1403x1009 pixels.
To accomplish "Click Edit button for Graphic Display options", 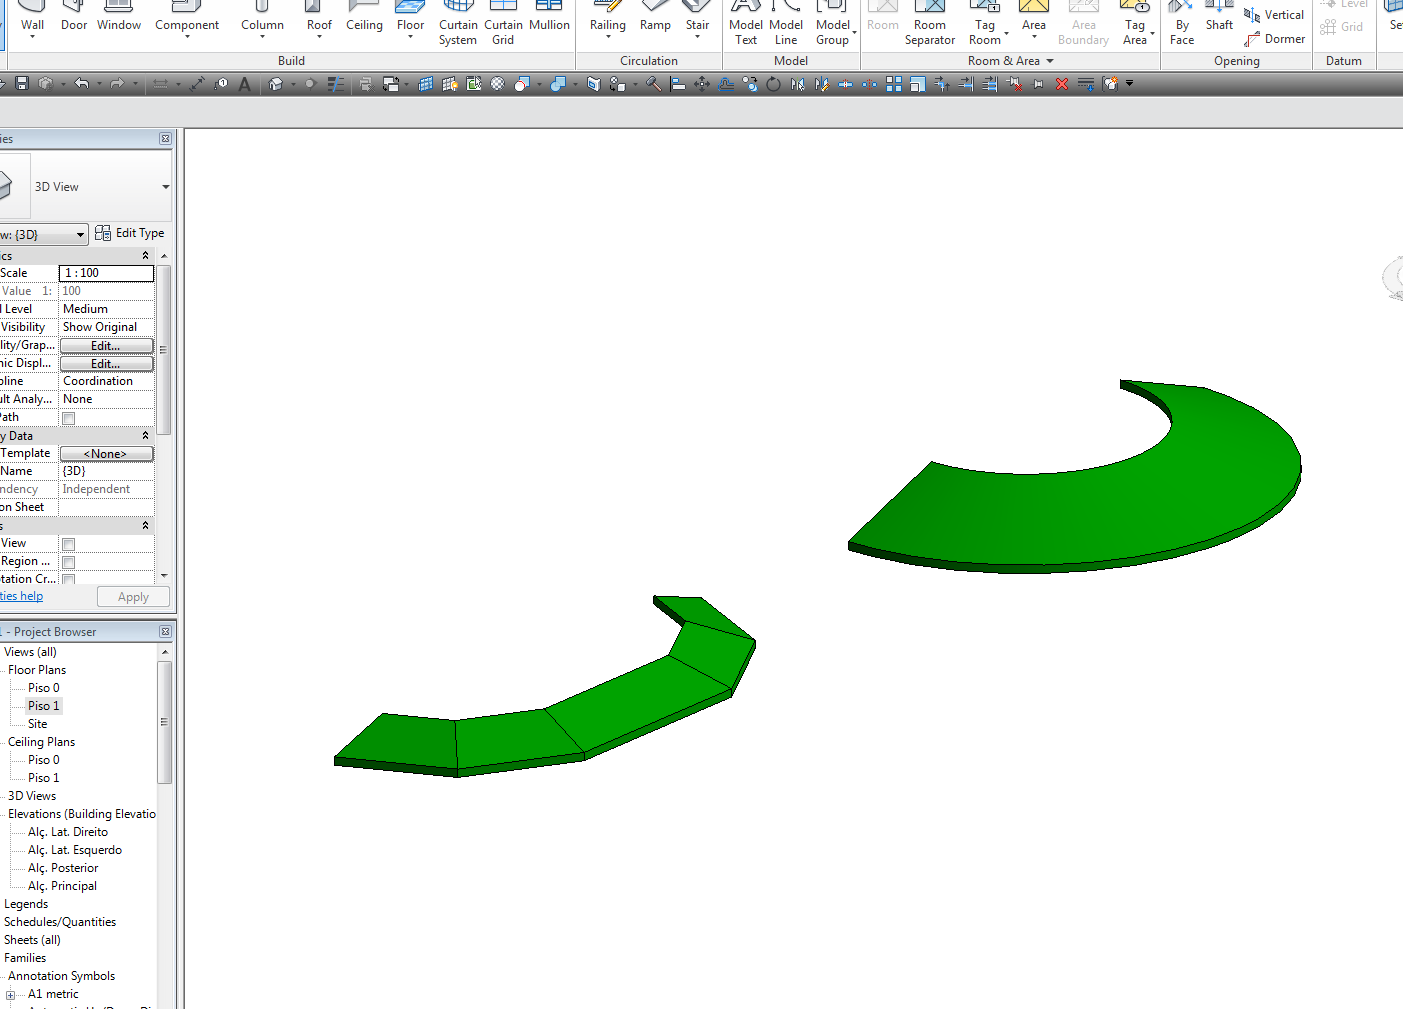I will tap(106, 364).
